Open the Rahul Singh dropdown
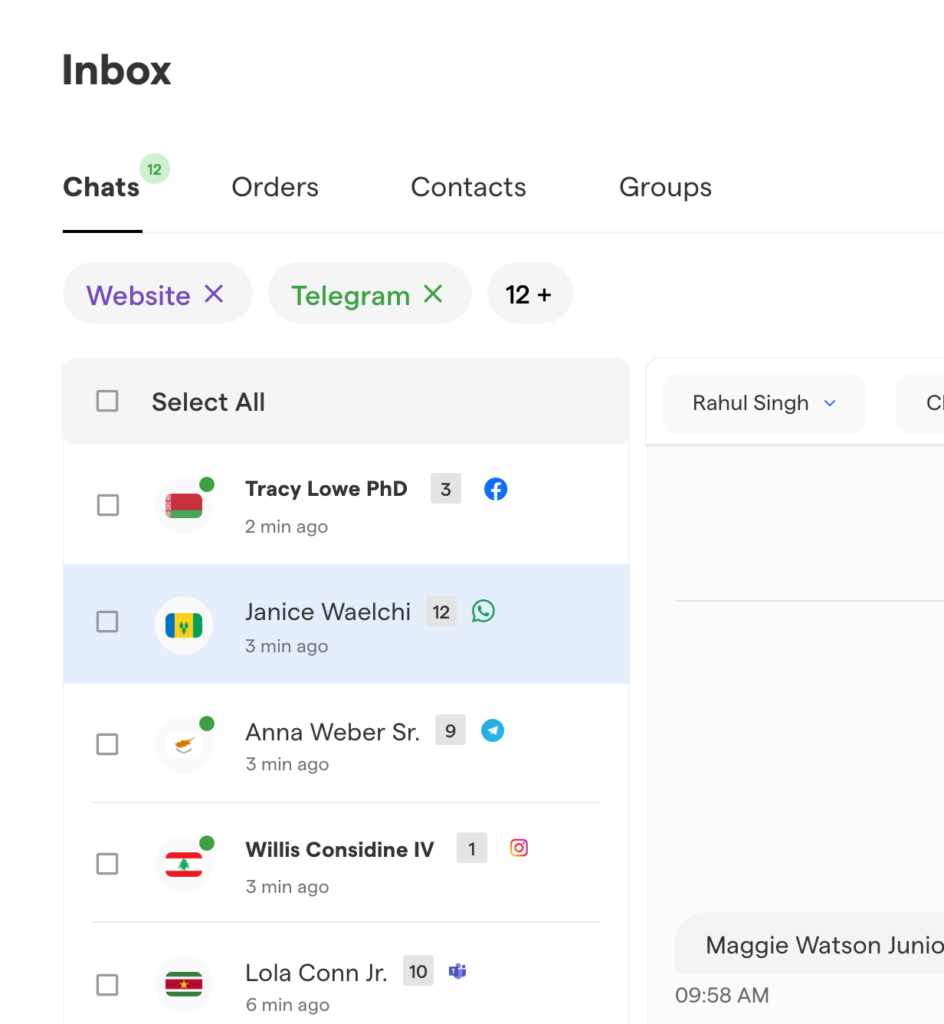This screenshot has width=944, height=1024. pyautogui.click(x=764, y=403)
